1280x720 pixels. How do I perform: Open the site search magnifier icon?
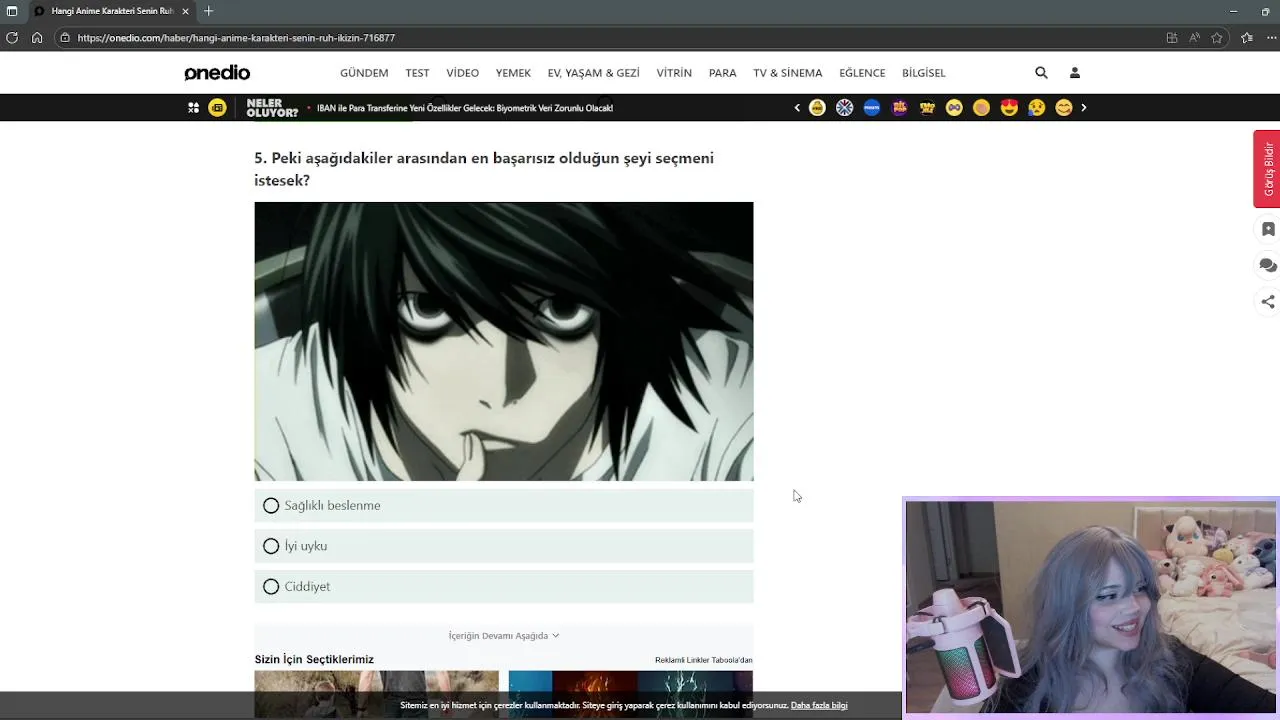point(1041,73)
